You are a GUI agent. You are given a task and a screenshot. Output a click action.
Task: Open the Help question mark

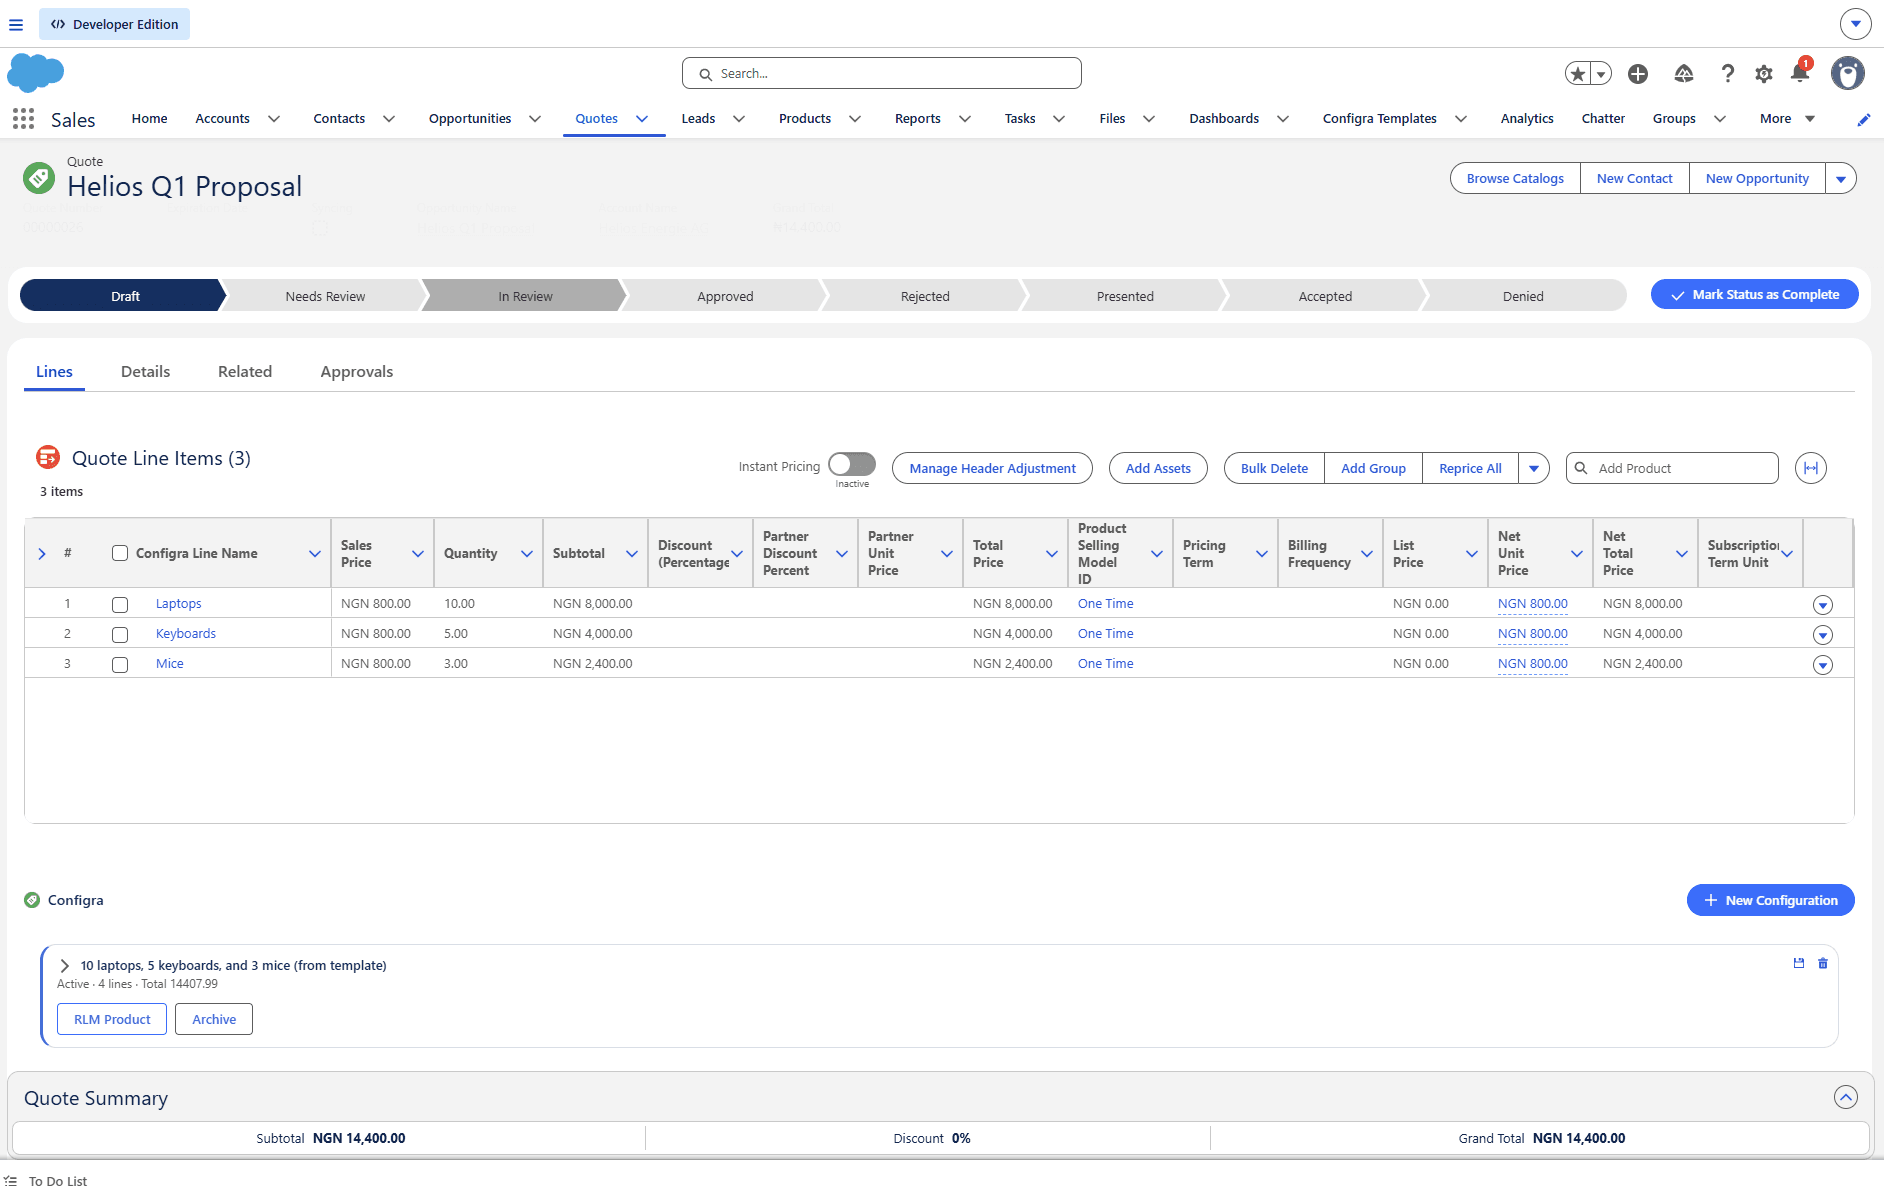[x=1727, y=74]
